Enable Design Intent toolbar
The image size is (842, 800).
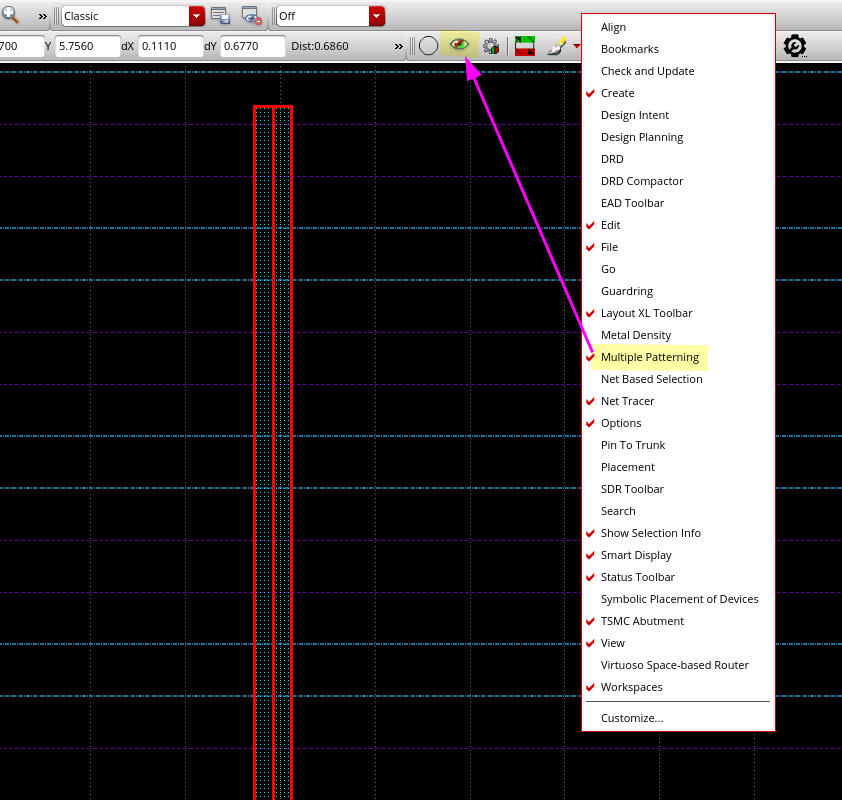pos(635,115)
